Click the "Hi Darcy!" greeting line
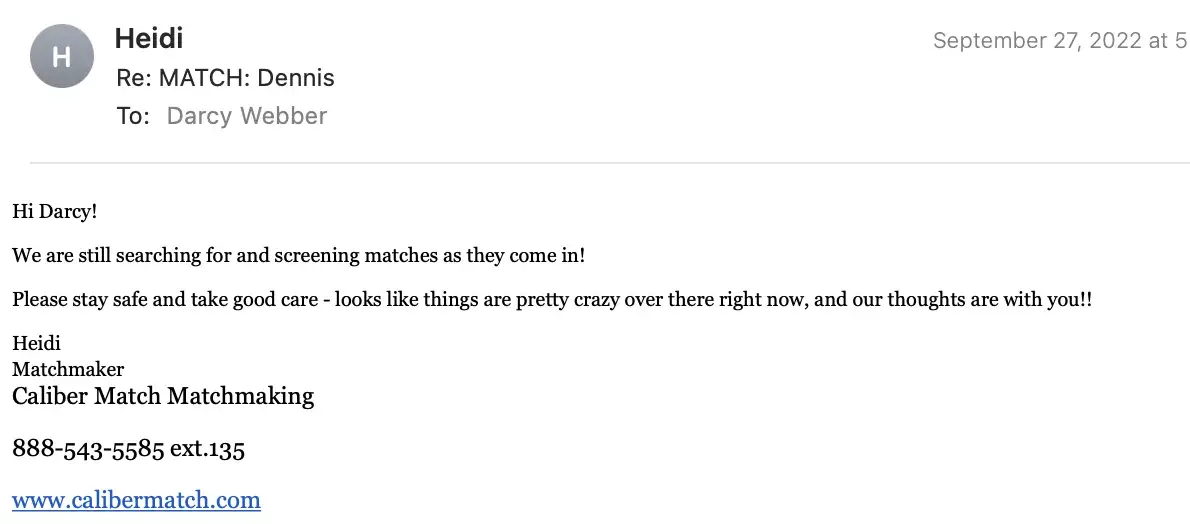Viewport: 1190px width, 524px height. click(x=54, y=211)
